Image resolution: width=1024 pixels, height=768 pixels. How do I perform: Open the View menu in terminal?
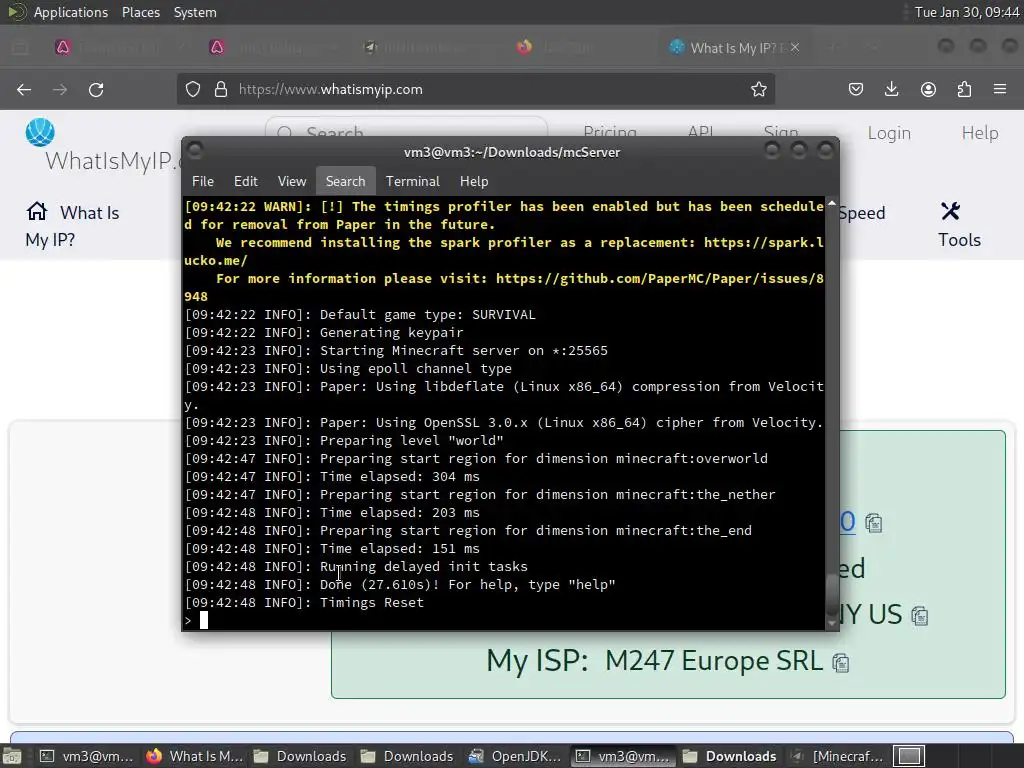pos(291,182)
